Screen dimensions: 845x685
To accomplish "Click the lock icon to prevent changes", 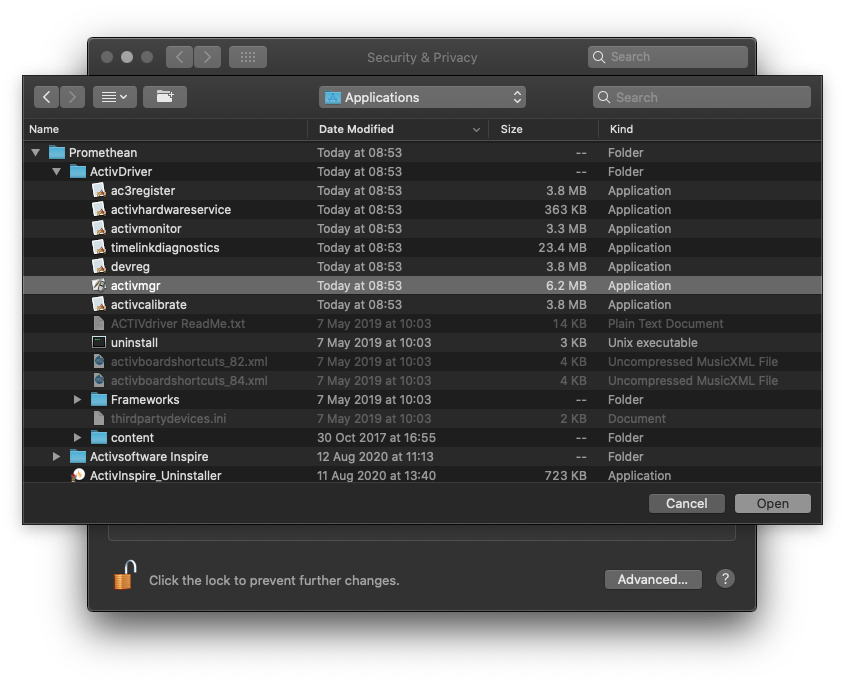I will (x=124, y=577).
